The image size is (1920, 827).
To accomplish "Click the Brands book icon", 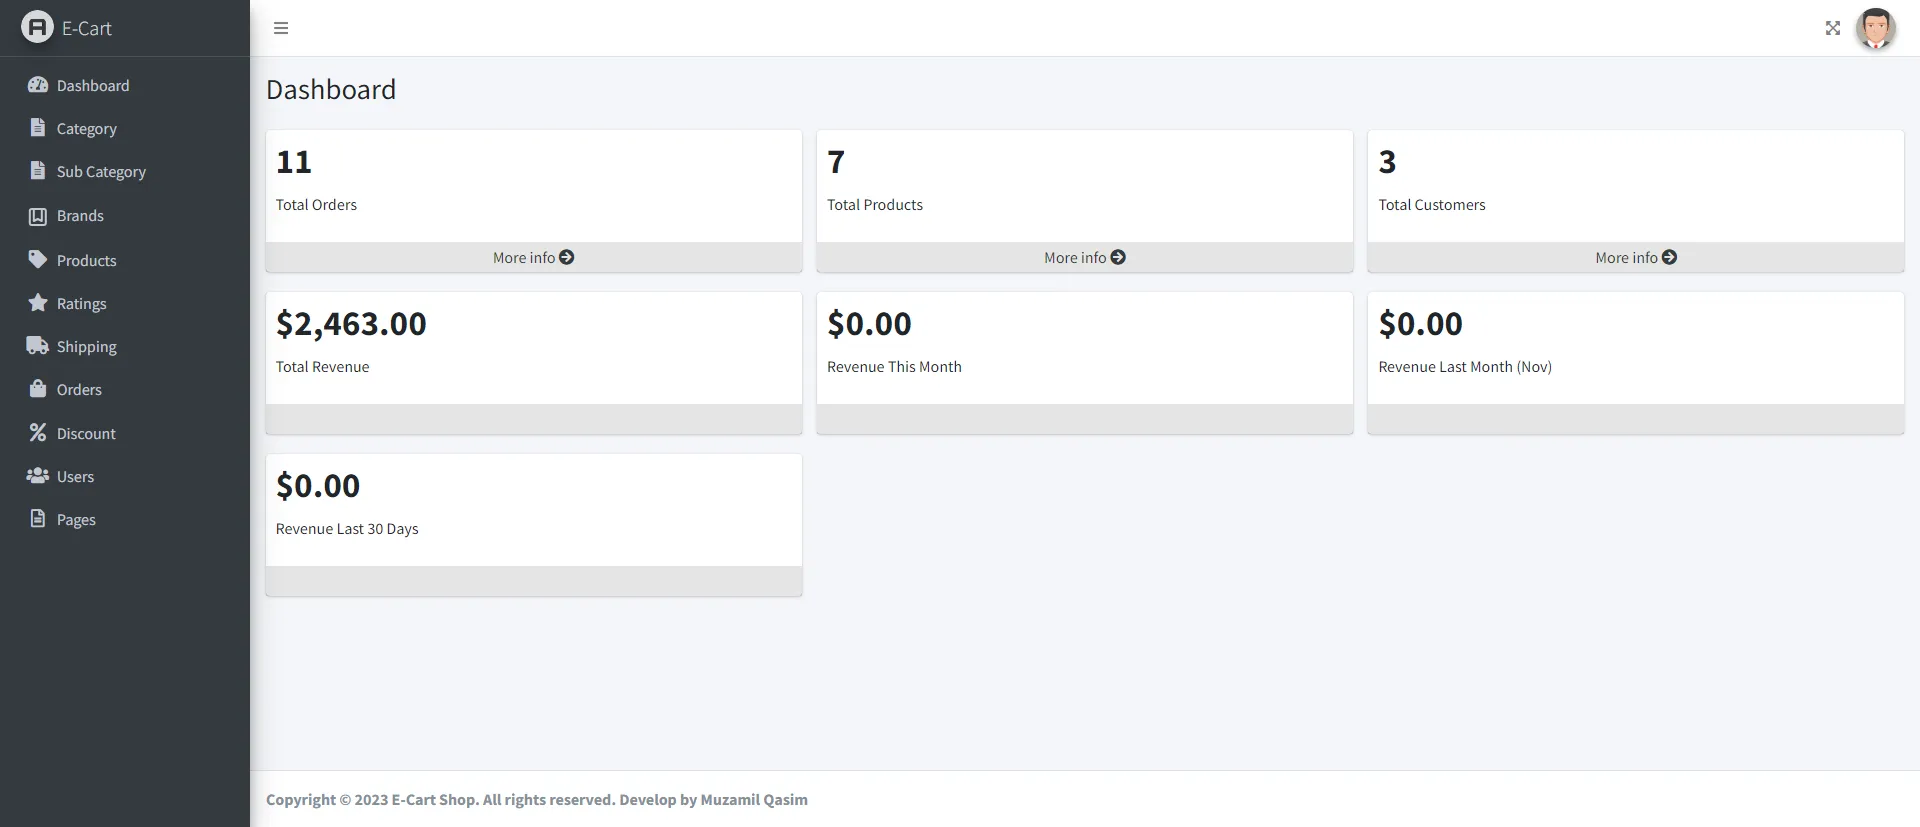I will tap(38, 216).
